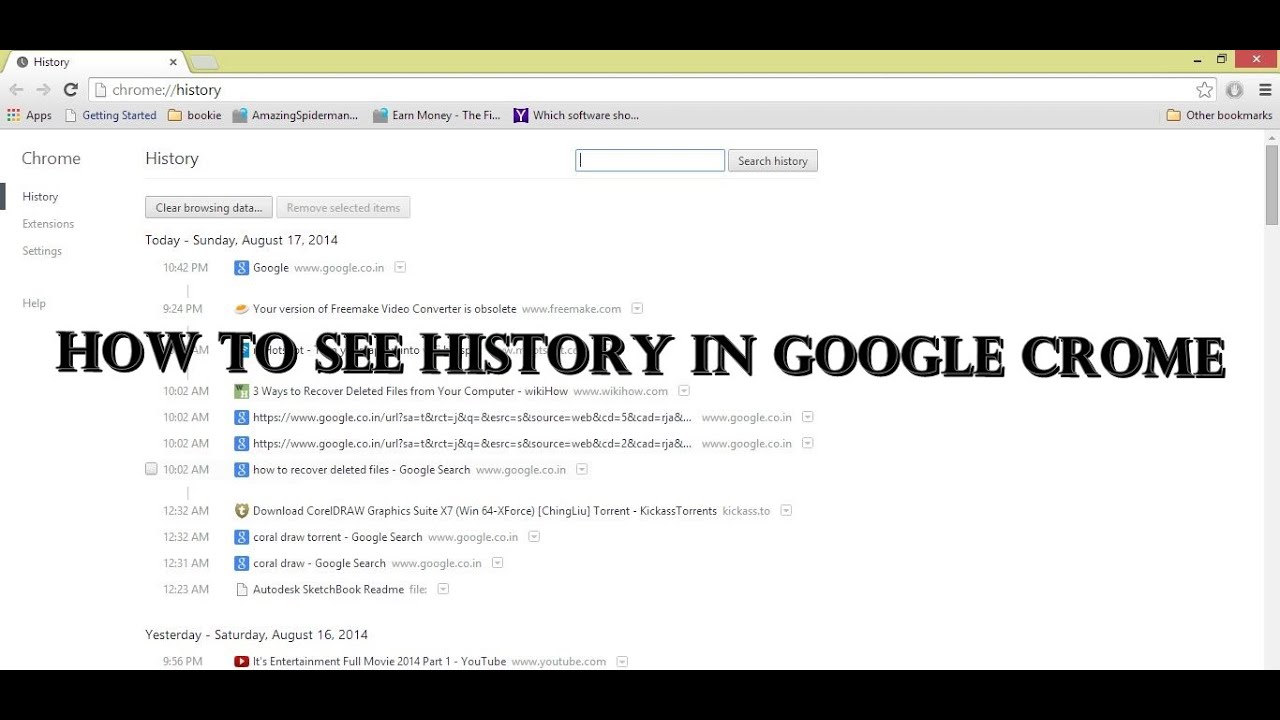Click the page icon in the address bar
The height and width of the screenshot is (720, 1280).
99,90
